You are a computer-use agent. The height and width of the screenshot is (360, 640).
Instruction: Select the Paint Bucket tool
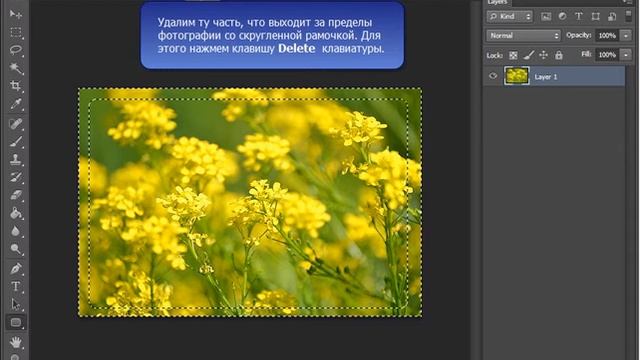coord(16,213)
